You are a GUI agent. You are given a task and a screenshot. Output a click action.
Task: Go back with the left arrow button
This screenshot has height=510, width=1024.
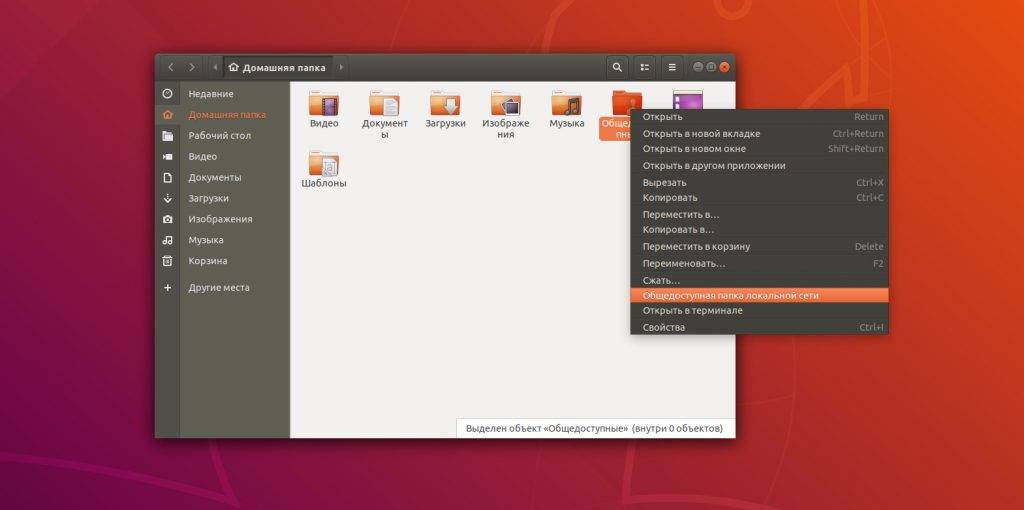170,67
